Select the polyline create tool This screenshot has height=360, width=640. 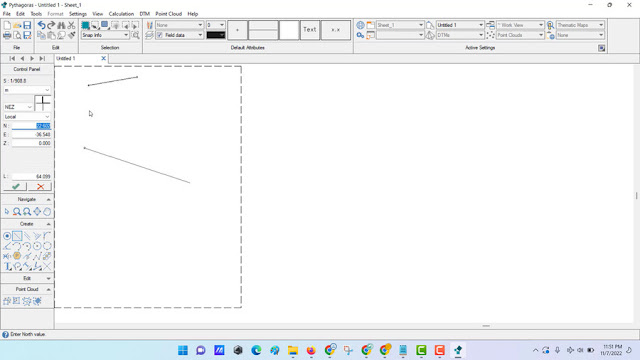coord(37,256)
